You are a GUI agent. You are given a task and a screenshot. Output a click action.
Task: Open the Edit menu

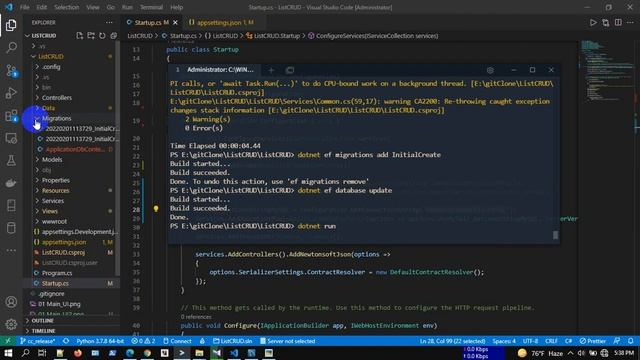(41, 7)
